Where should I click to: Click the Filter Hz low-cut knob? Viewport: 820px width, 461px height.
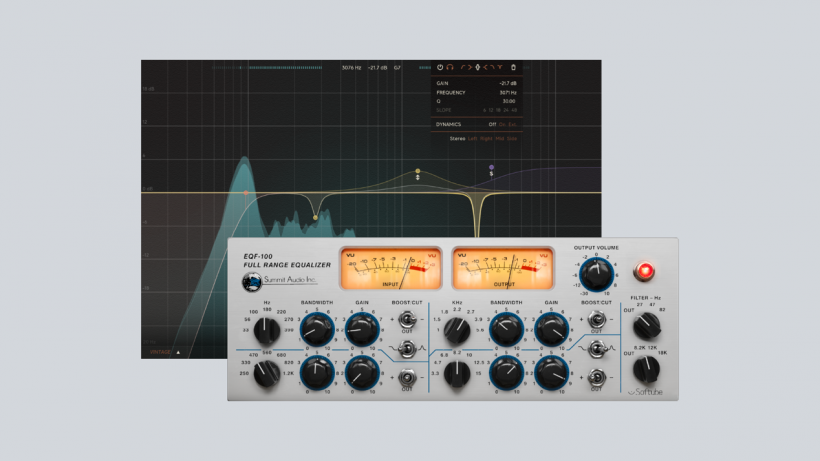[647, 325]
